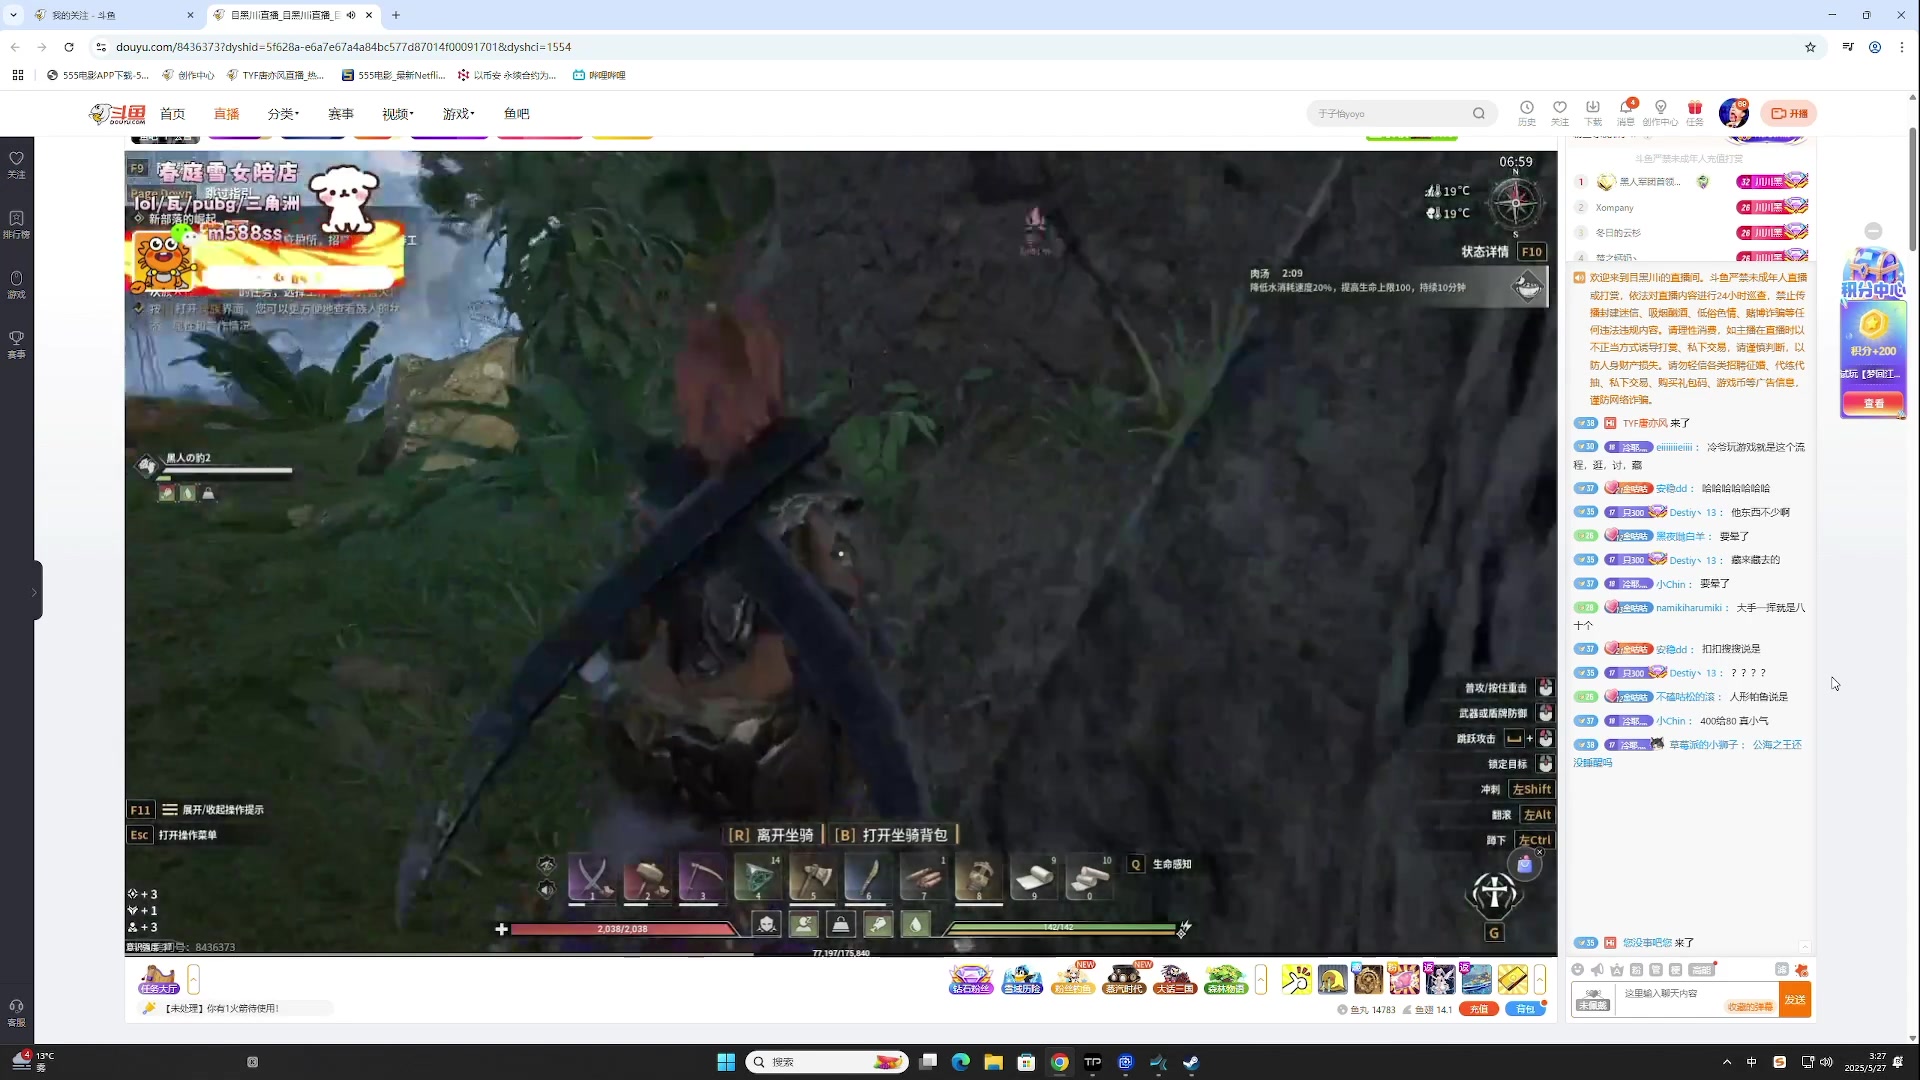Open the Tasks gift box icon in header
Image resolution: width=1920 pixels, height=1080 pixels.
(1694, 112)
